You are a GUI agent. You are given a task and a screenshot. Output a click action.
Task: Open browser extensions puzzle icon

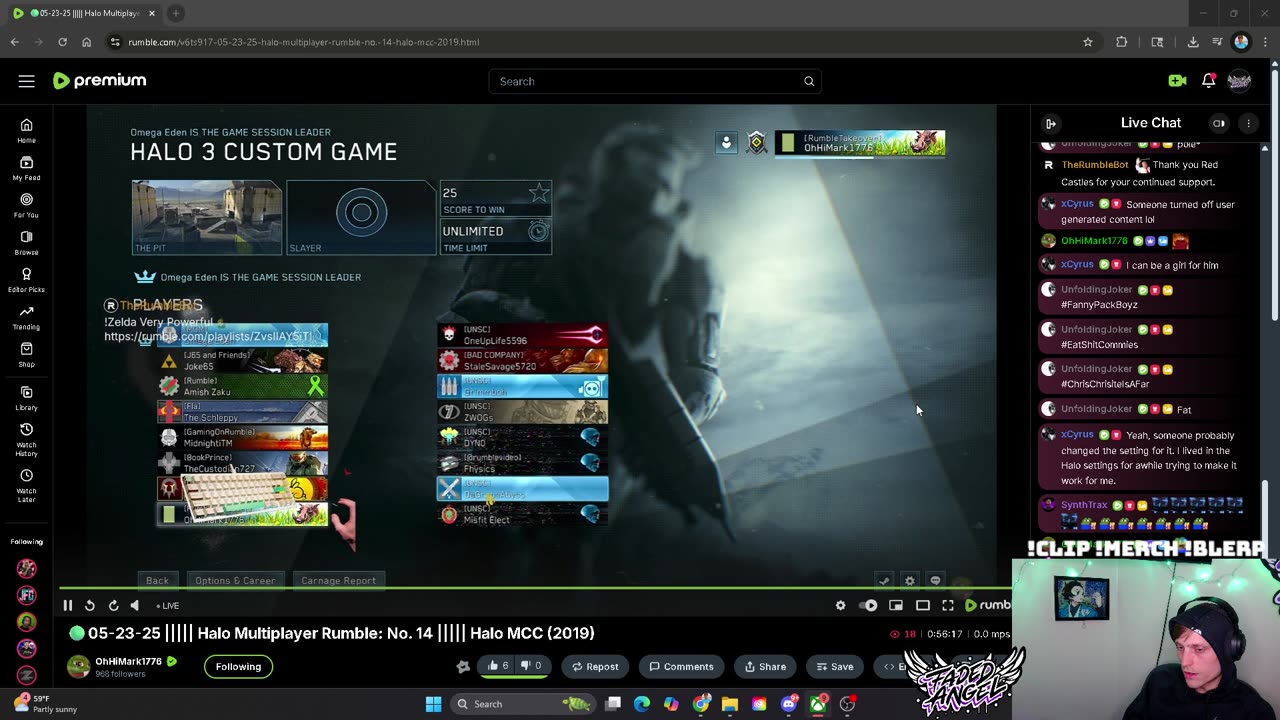coord(1122,42)
